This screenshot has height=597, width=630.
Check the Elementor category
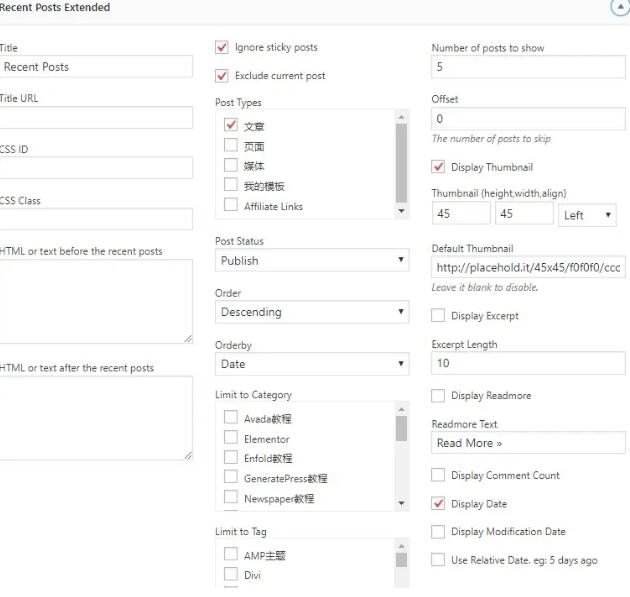tap(231, 437)
